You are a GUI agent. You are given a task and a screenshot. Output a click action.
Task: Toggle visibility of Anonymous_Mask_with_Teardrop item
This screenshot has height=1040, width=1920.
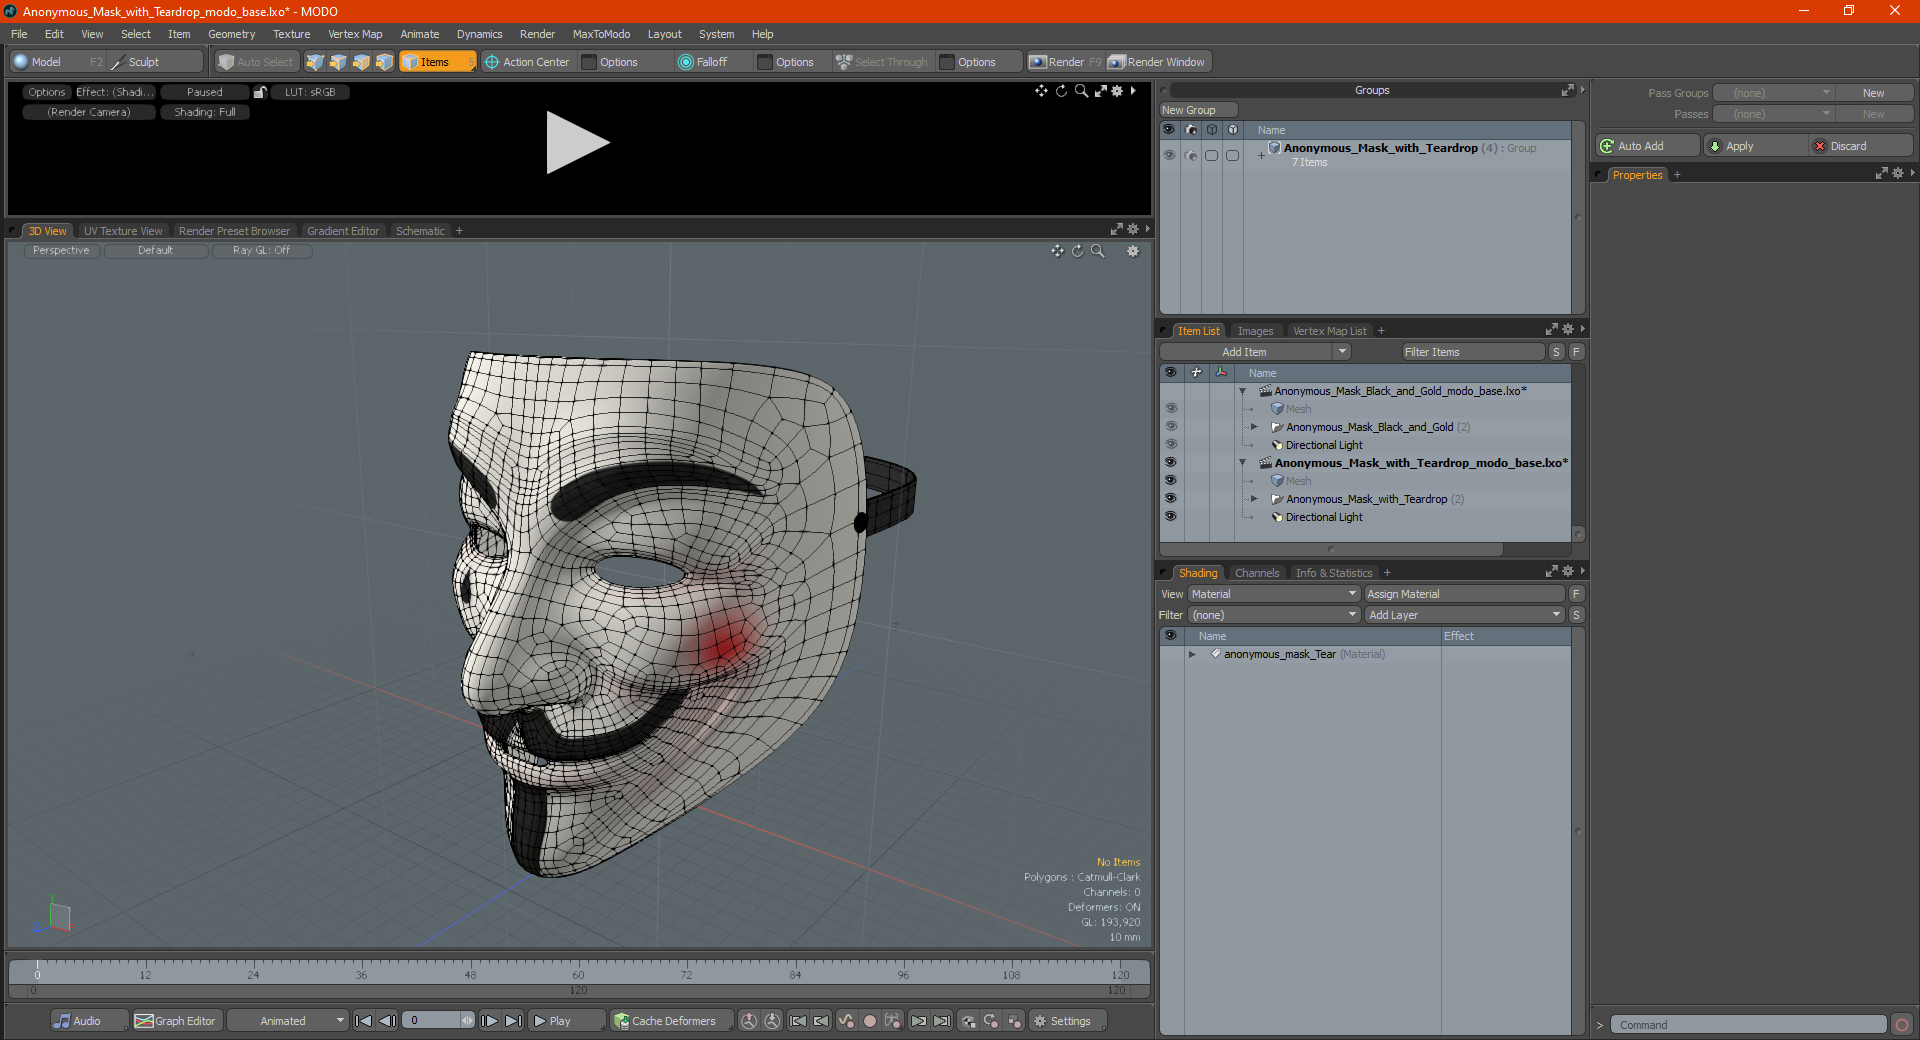pos(1171,499)
